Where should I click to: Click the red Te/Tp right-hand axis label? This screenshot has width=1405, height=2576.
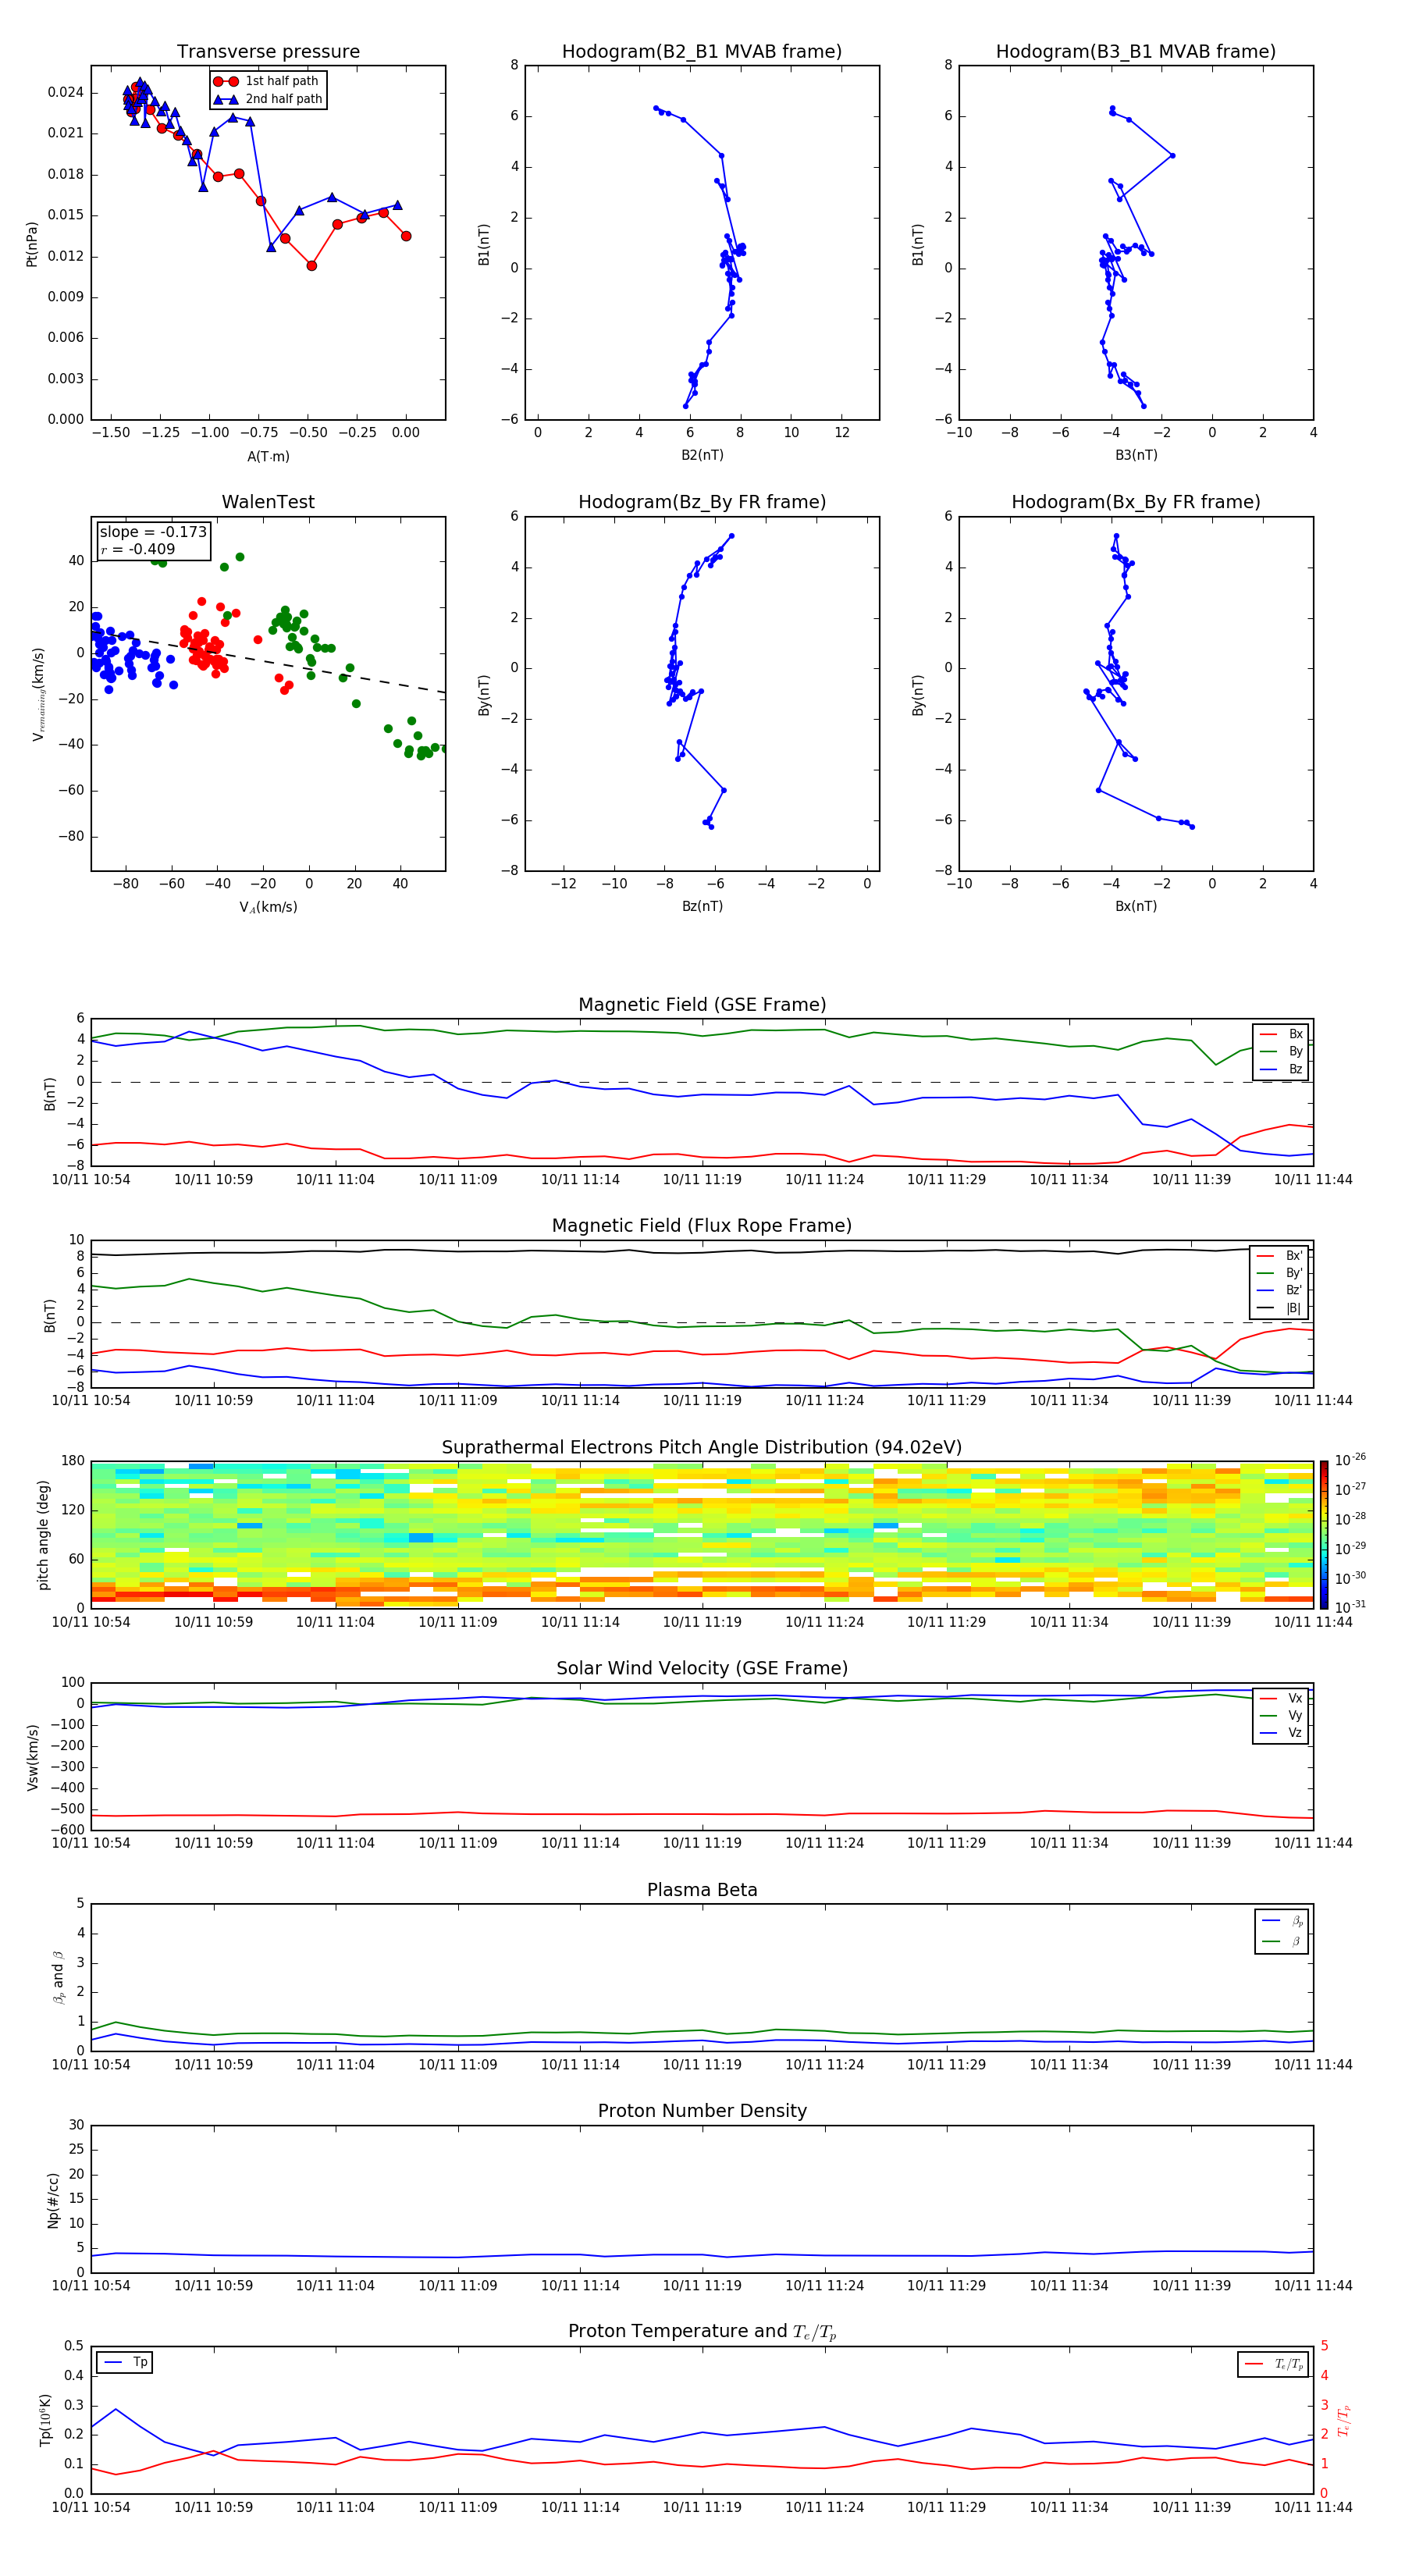tap(1345, 2420)
